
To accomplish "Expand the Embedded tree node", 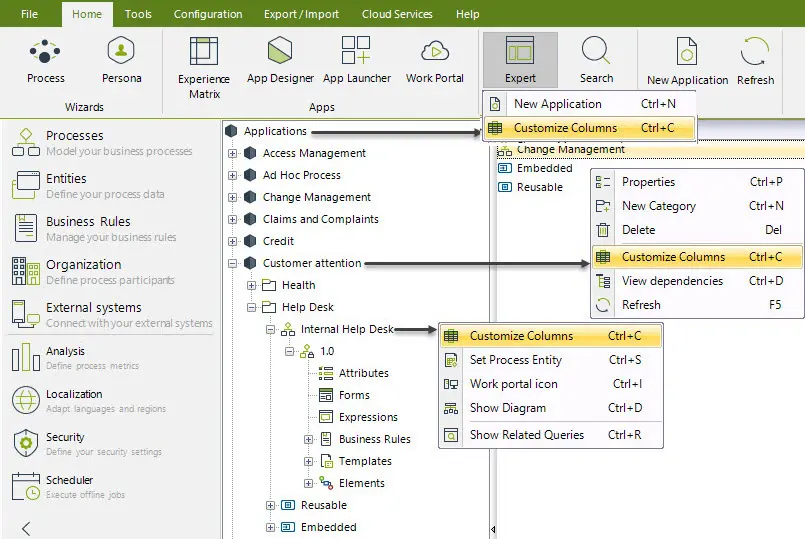I will [271, 528].
